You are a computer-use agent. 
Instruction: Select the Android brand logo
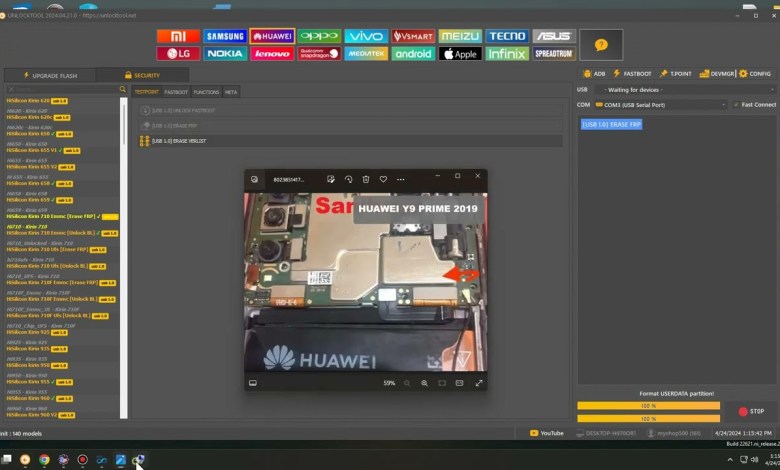point(413,54)
